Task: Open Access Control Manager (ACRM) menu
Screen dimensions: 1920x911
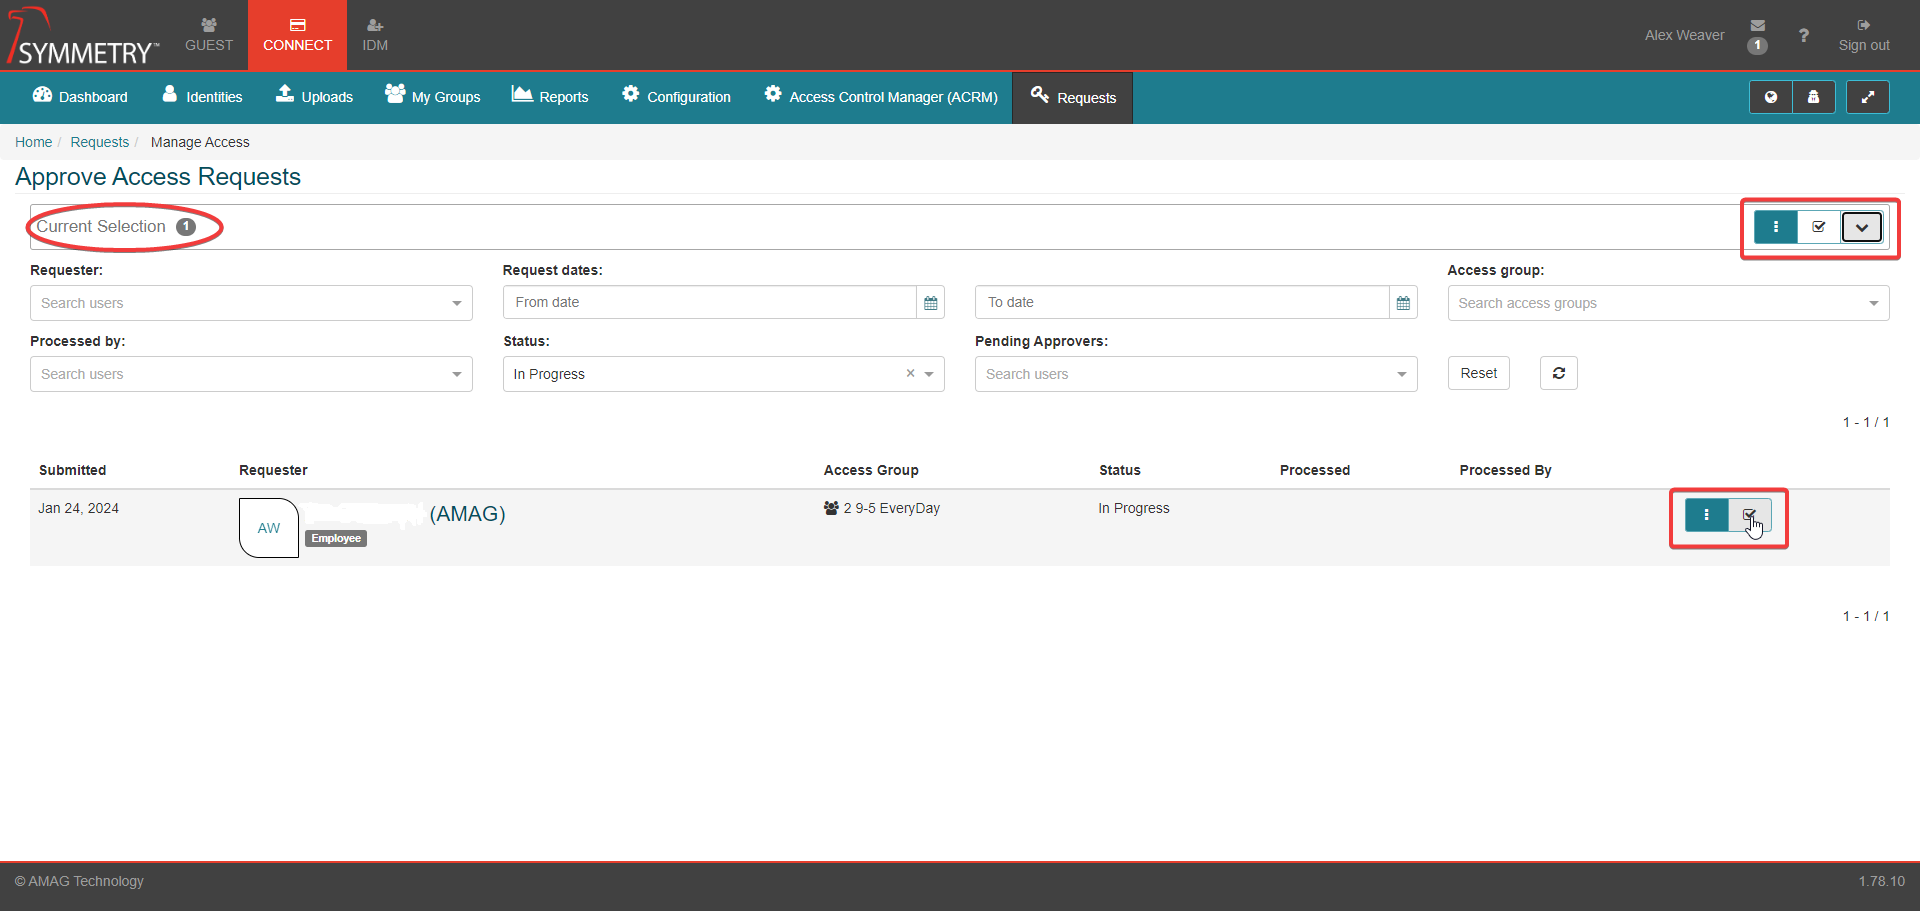Action: [880, 97]
